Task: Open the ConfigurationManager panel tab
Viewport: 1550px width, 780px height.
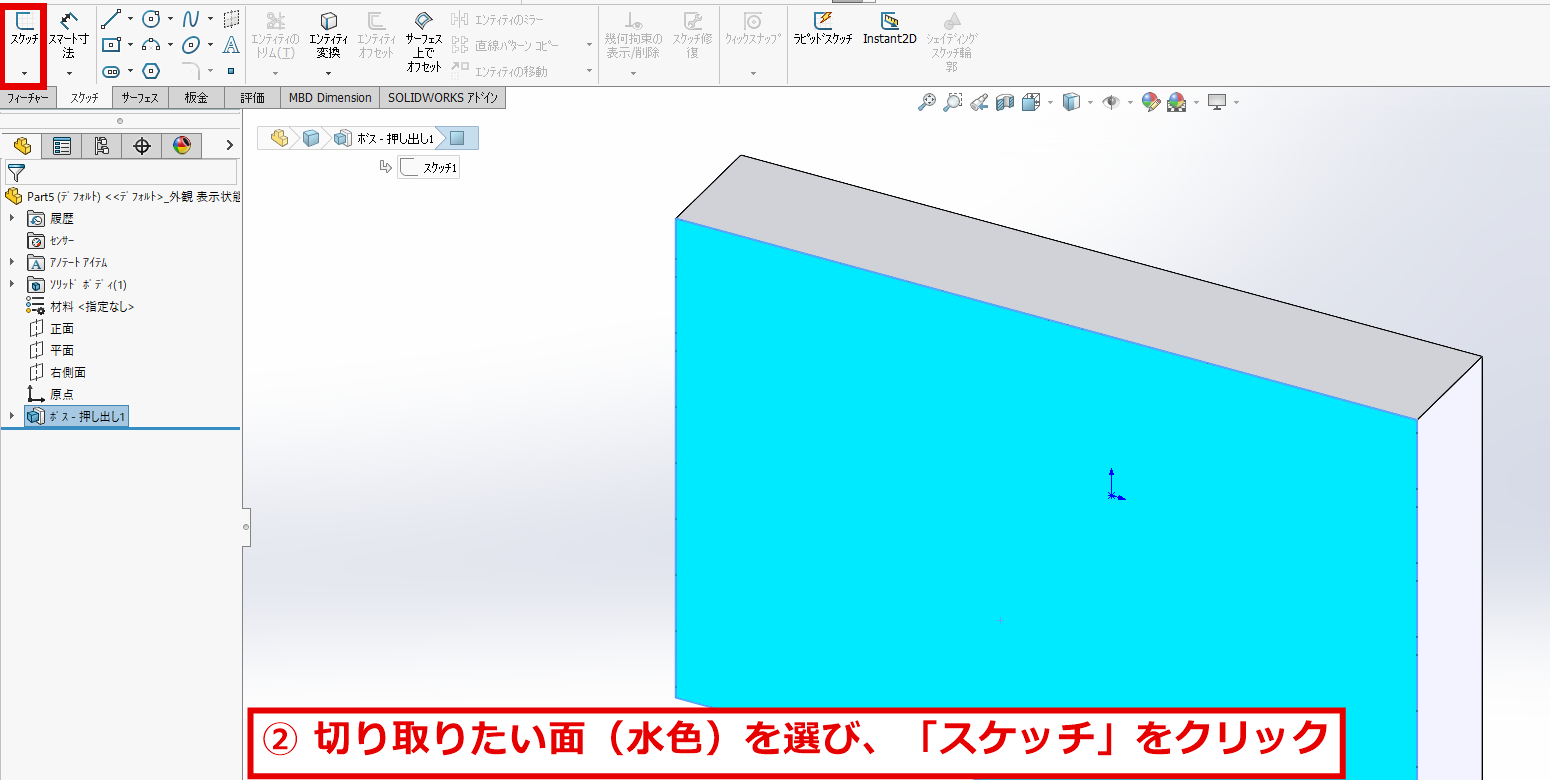Action: click(x=102, y=146)
